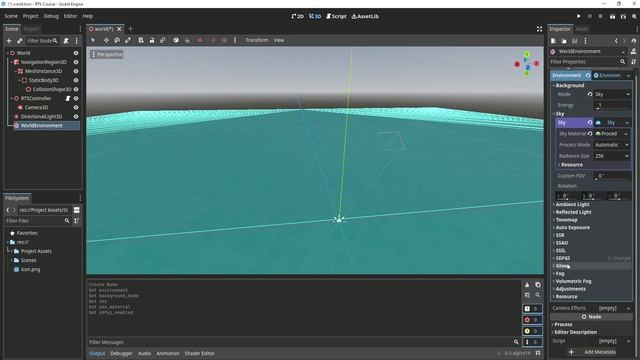Hide the DirectionalLight3D node
This screenshot has width=640, height=360.
[76, 116]
